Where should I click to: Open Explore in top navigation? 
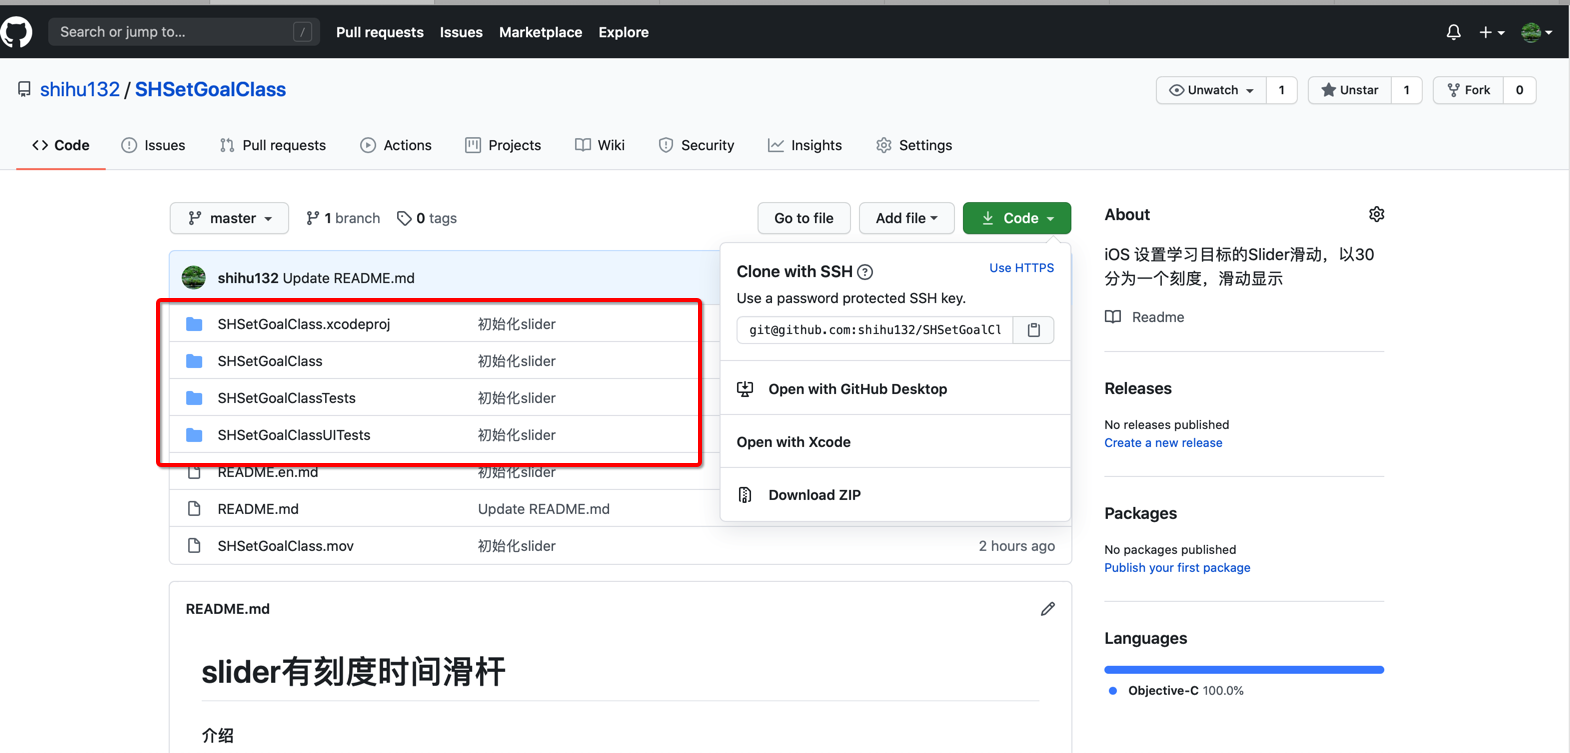[x=624, y=32]
